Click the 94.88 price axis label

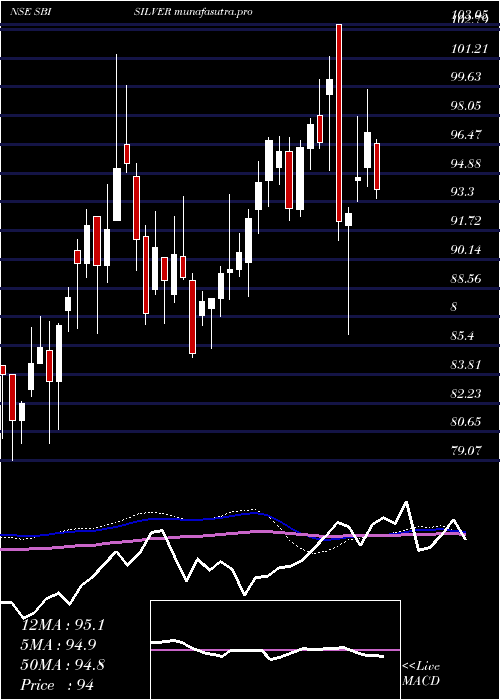coord(466,163)
